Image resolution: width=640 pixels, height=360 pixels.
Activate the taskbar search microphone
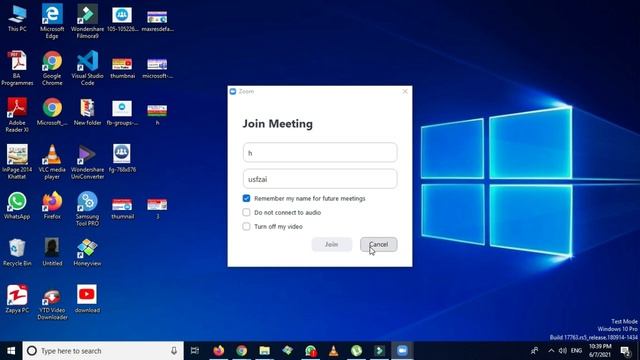tap(174, 351)
